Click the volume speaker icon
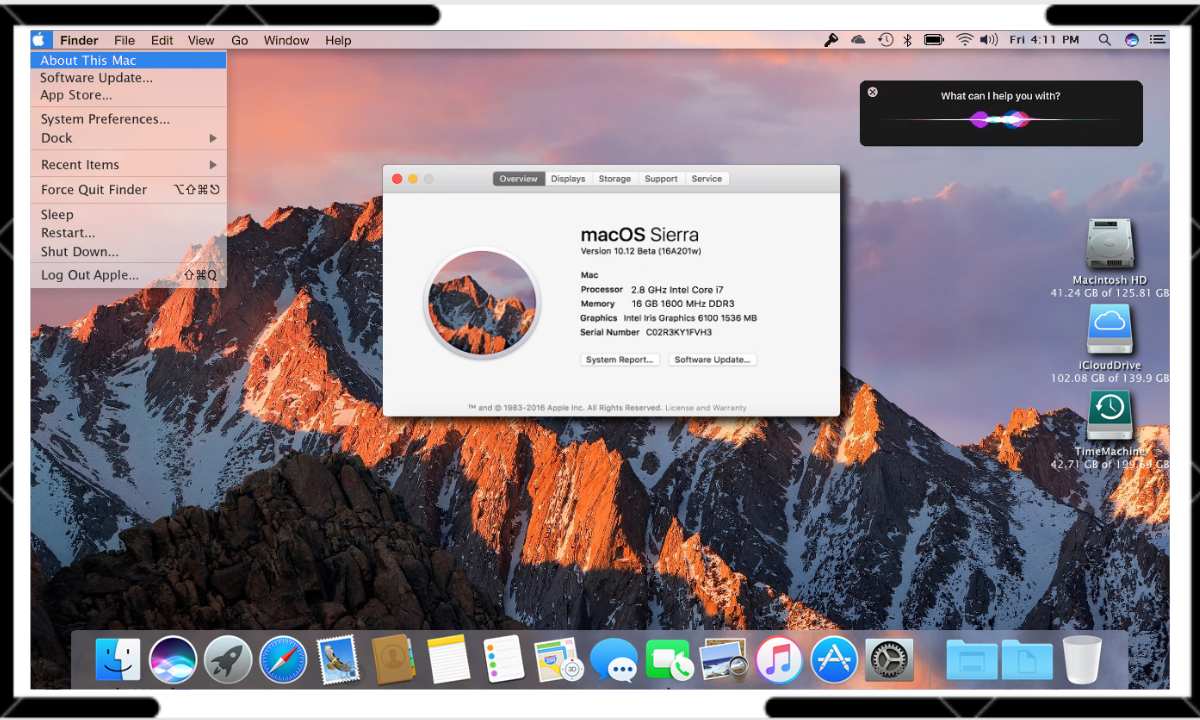 (989, 40)
